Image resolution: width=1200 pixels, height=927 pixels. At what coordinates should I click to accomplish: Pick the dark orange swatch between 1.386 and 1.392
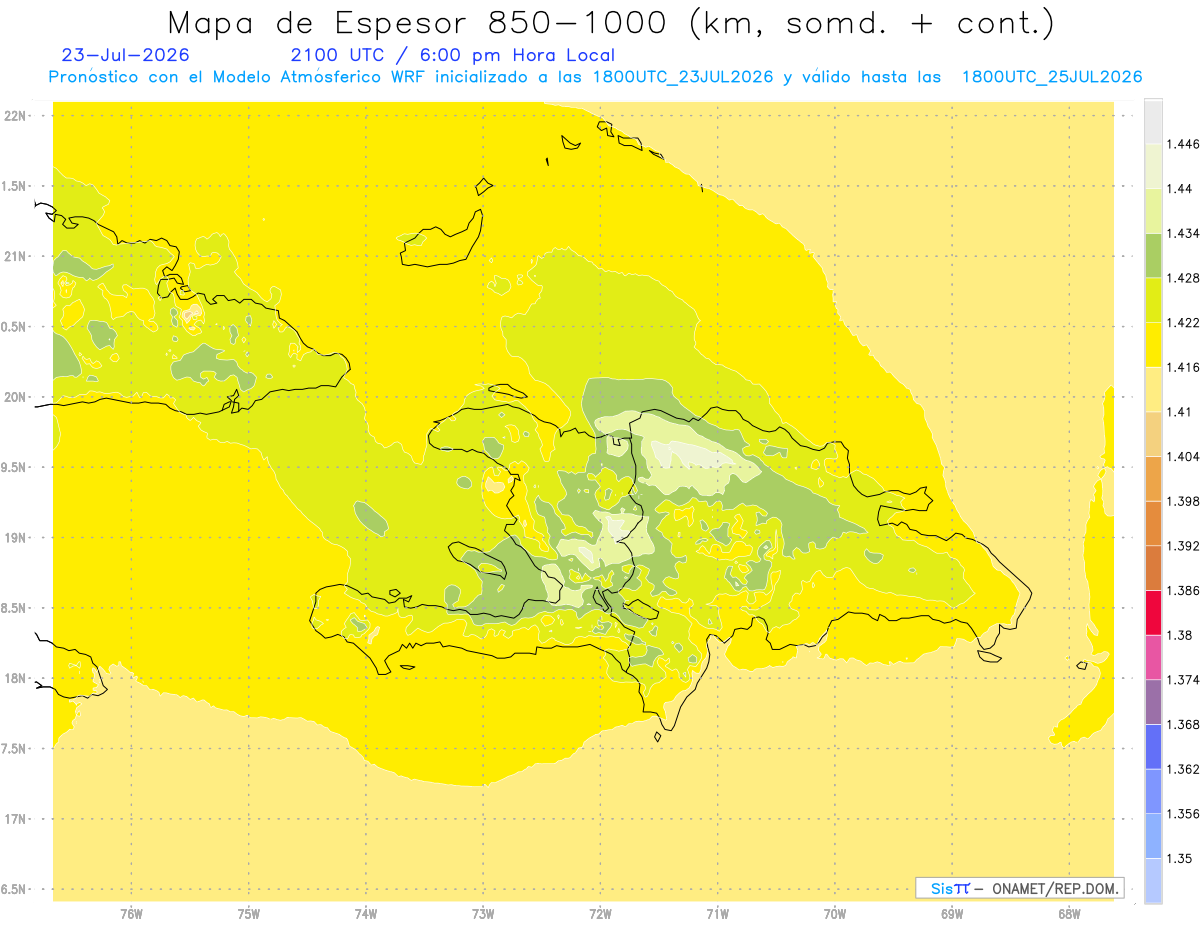pyautogui.click(x=1153, y=568)
